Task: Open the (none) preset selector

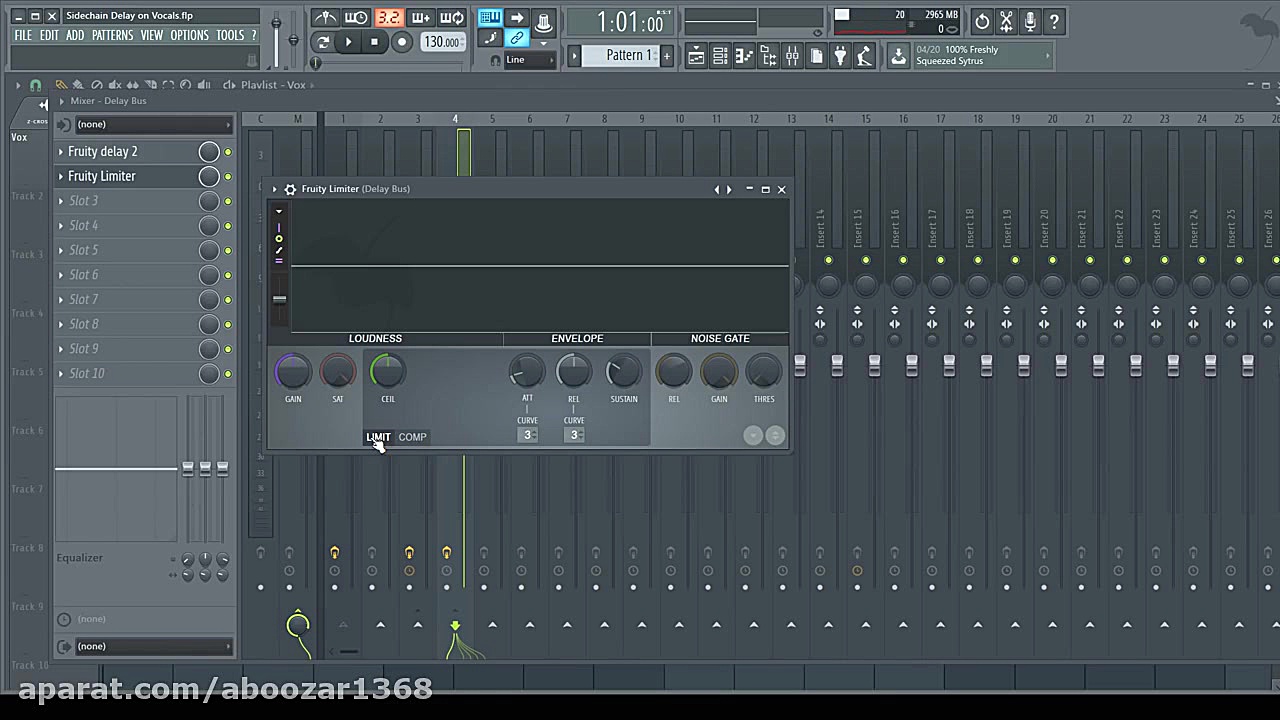Action: tap(150, 123)
